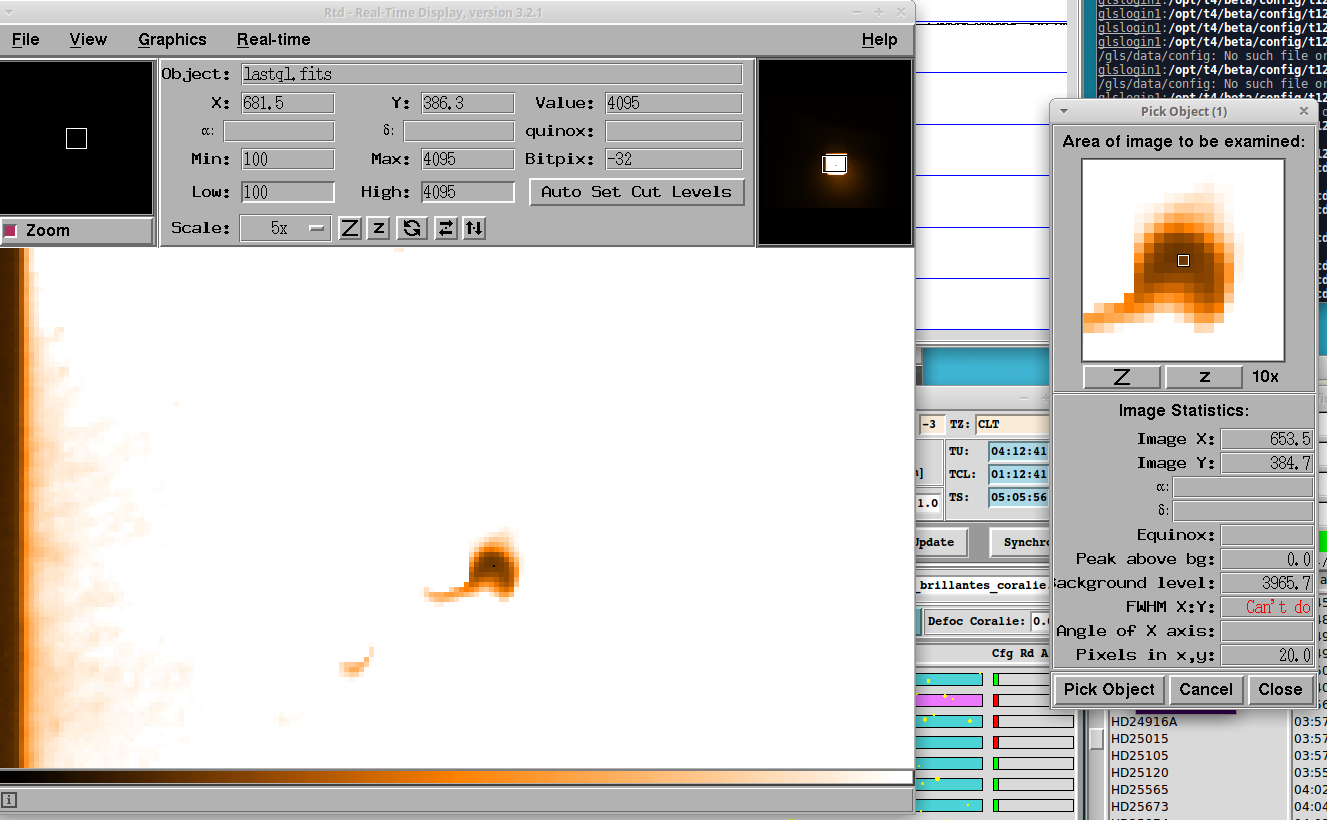This screenshot has width=1327, height=820.
Task: Click the Low cut level input field
Action: pos(287,192)
